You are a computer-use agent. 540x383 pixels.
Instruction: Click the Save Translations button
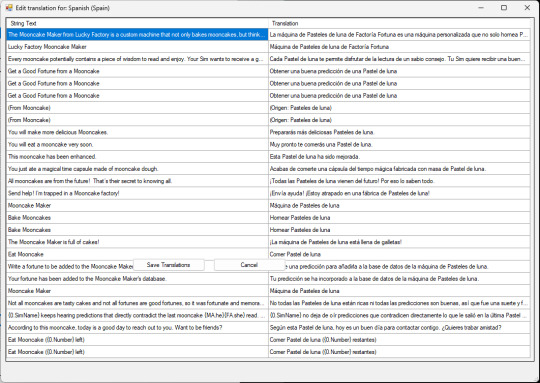(x=168, y=265)
